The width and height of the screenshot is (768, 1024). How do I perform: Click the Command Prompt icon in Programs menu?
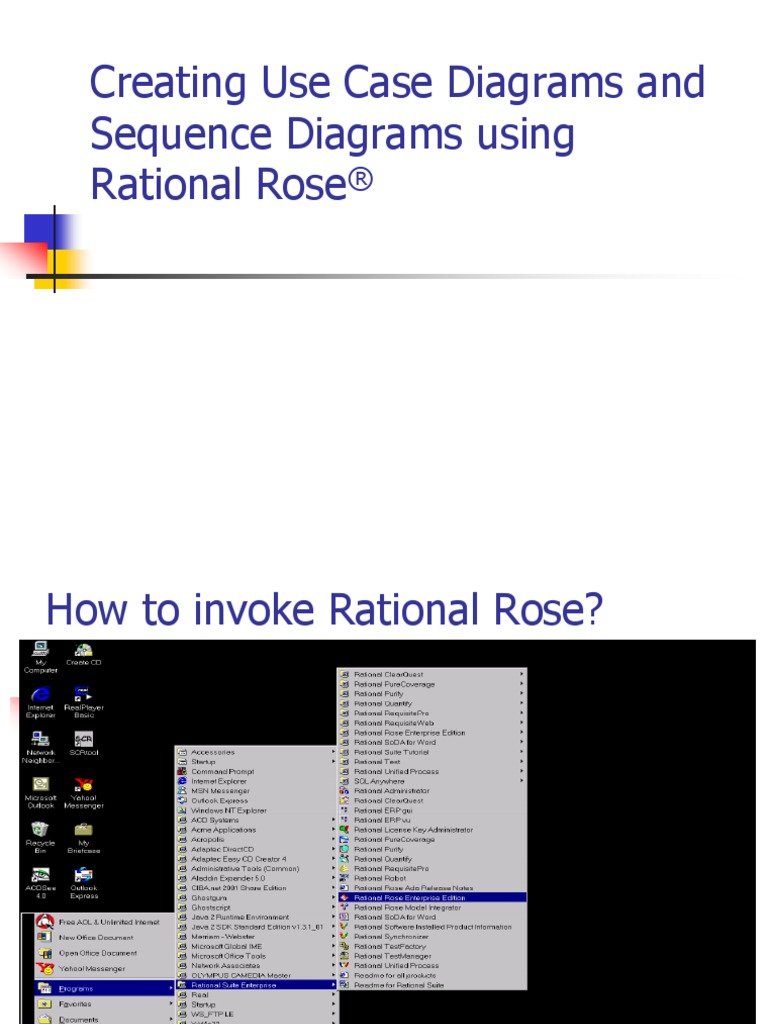point(182,771)
